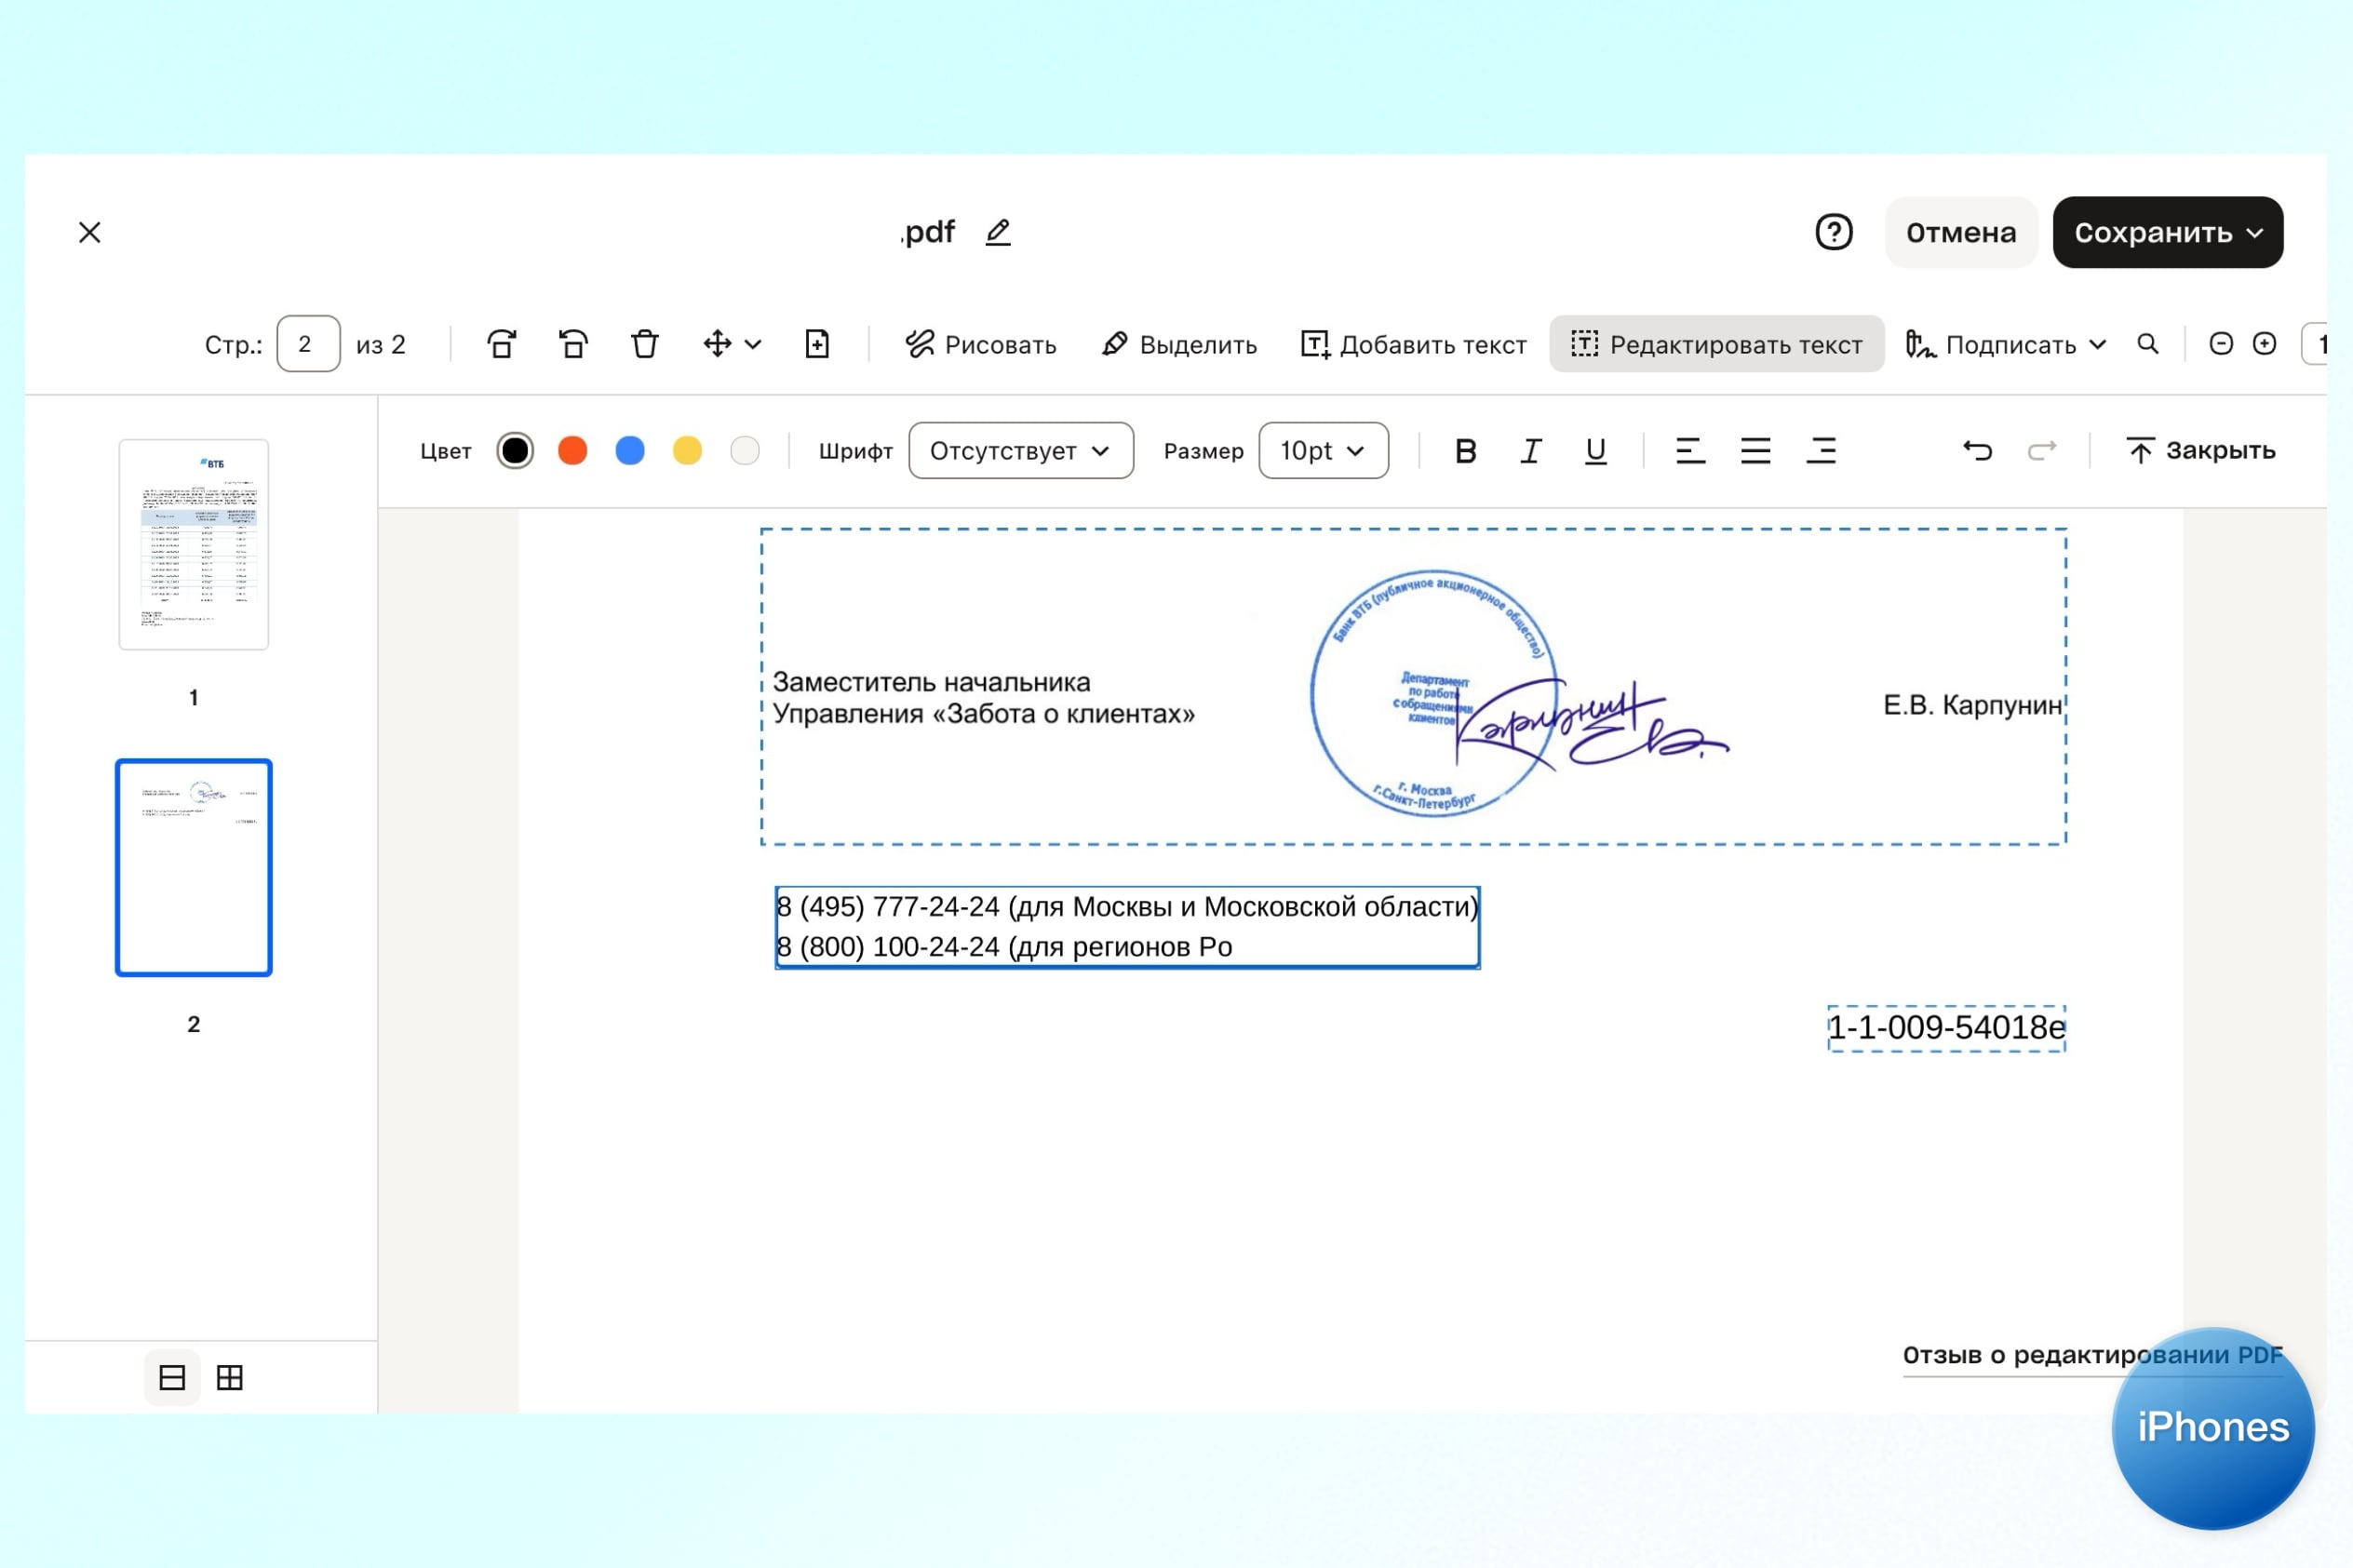Insert new page icon
The height and width of the screenshot is (1568, 2353).
pyautogui.click(x=817, y=344)
